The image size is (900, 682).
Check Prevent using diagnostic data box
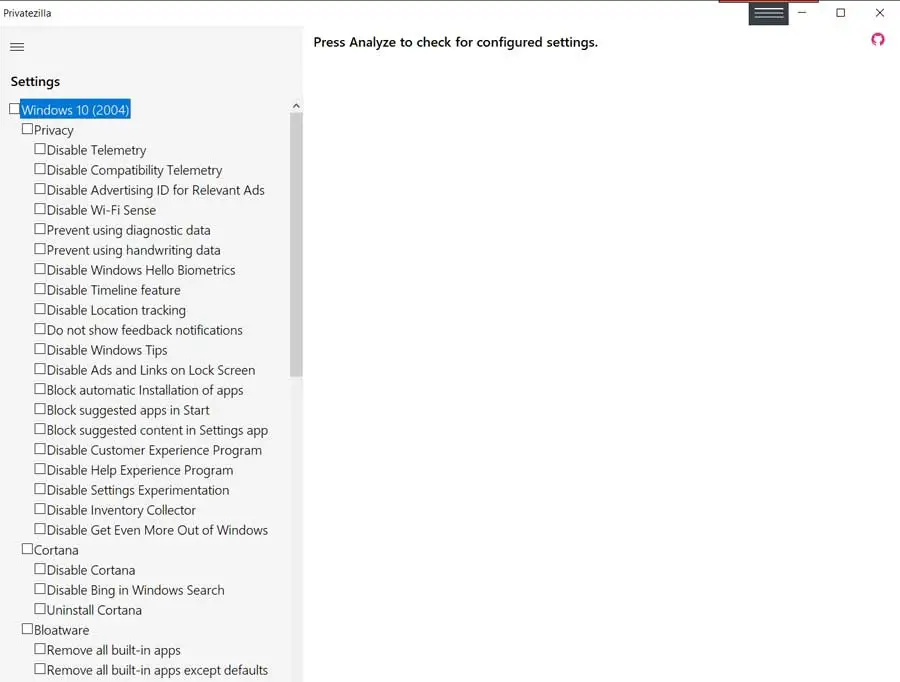point(40,229)
